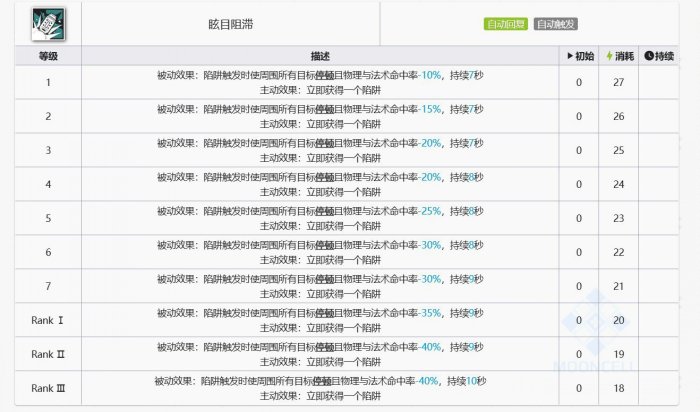Click the -25% value in level 5 description
The height and width of the screenshot is (412, 700).
(430, 211)
